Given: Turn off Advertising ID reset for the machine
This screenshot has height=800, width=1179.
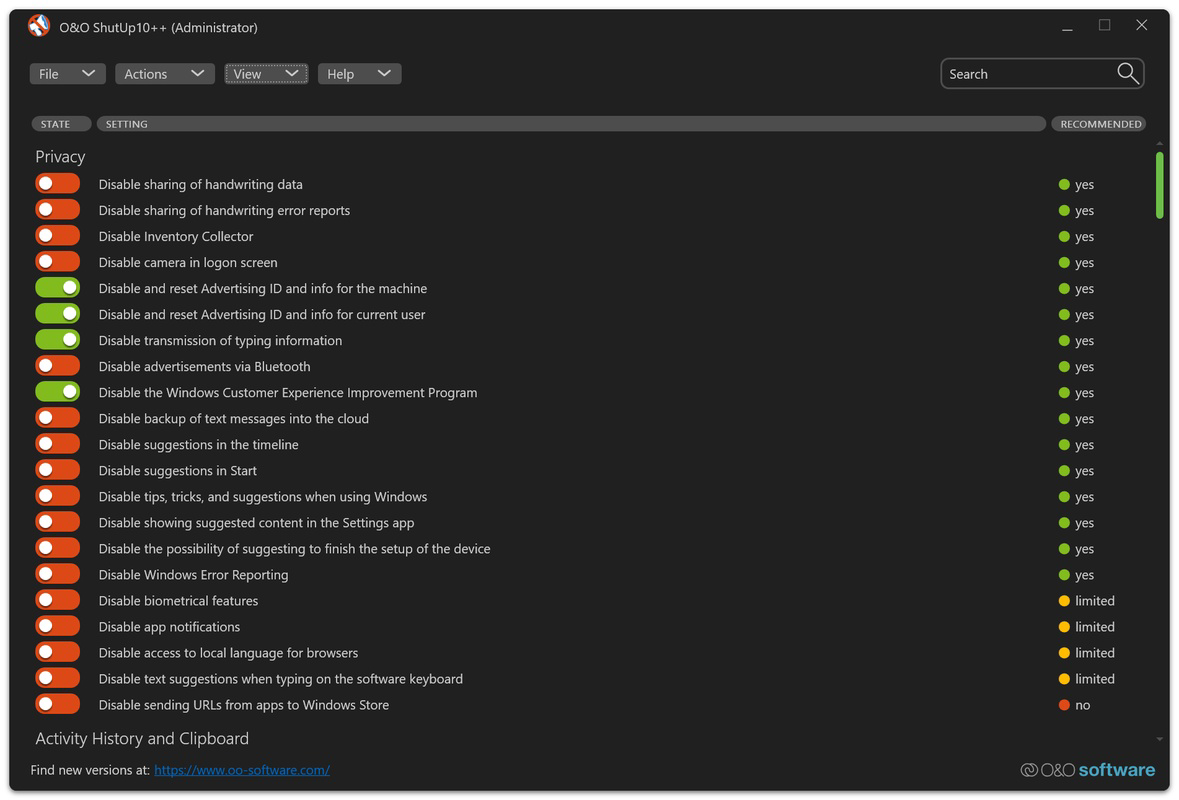Looking at the screenshot, I should [x=57, y=288].
